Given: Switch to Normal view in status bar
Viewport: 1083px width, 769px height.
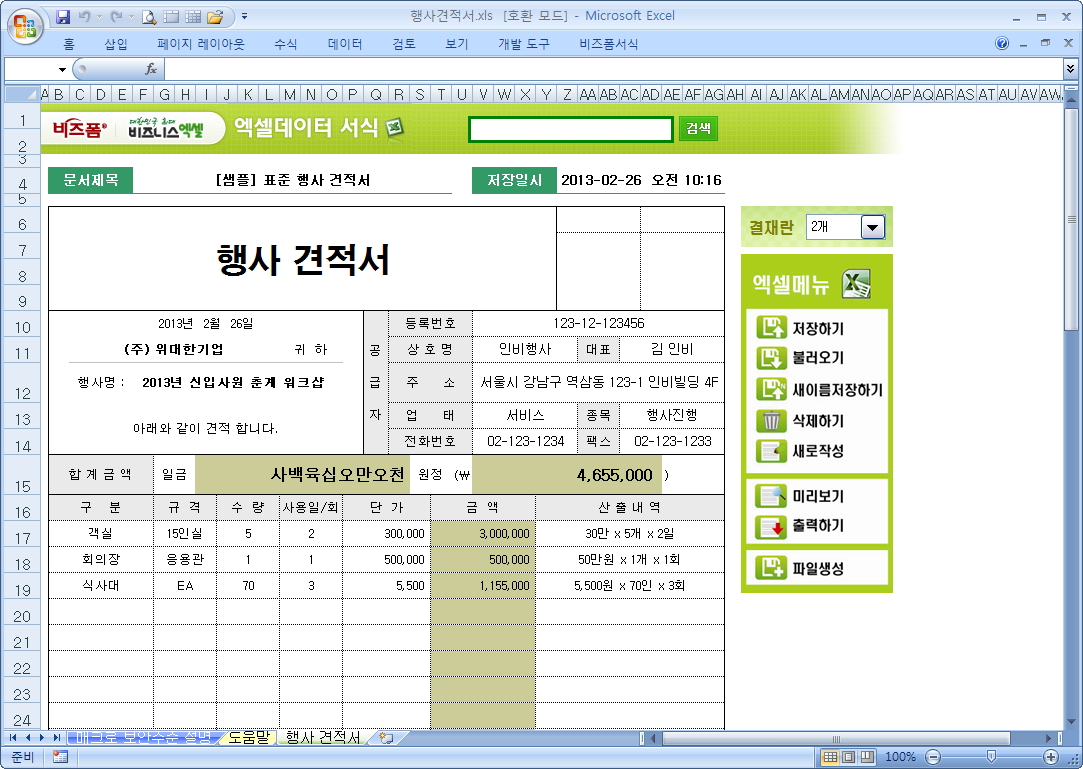Looking at the screenshot, I should [x=830, y=757].
